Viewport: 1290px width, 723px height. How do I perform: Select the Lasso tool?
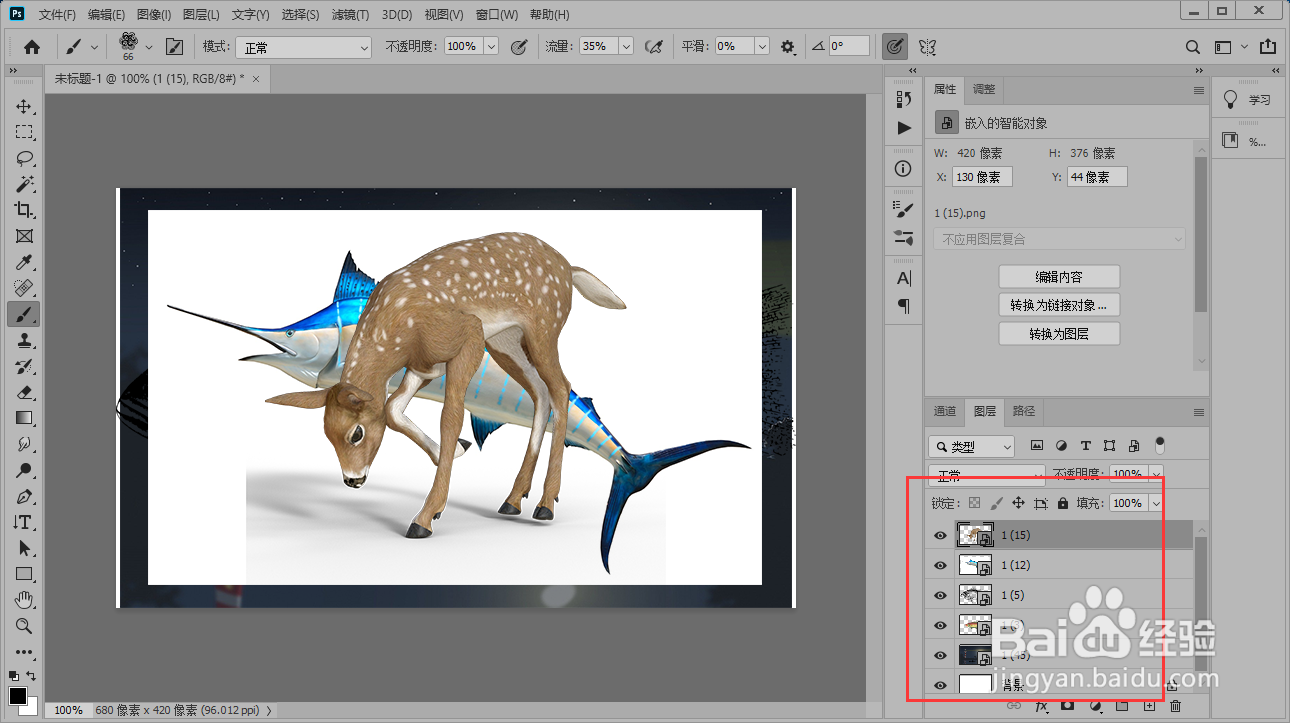coord(24,159)
